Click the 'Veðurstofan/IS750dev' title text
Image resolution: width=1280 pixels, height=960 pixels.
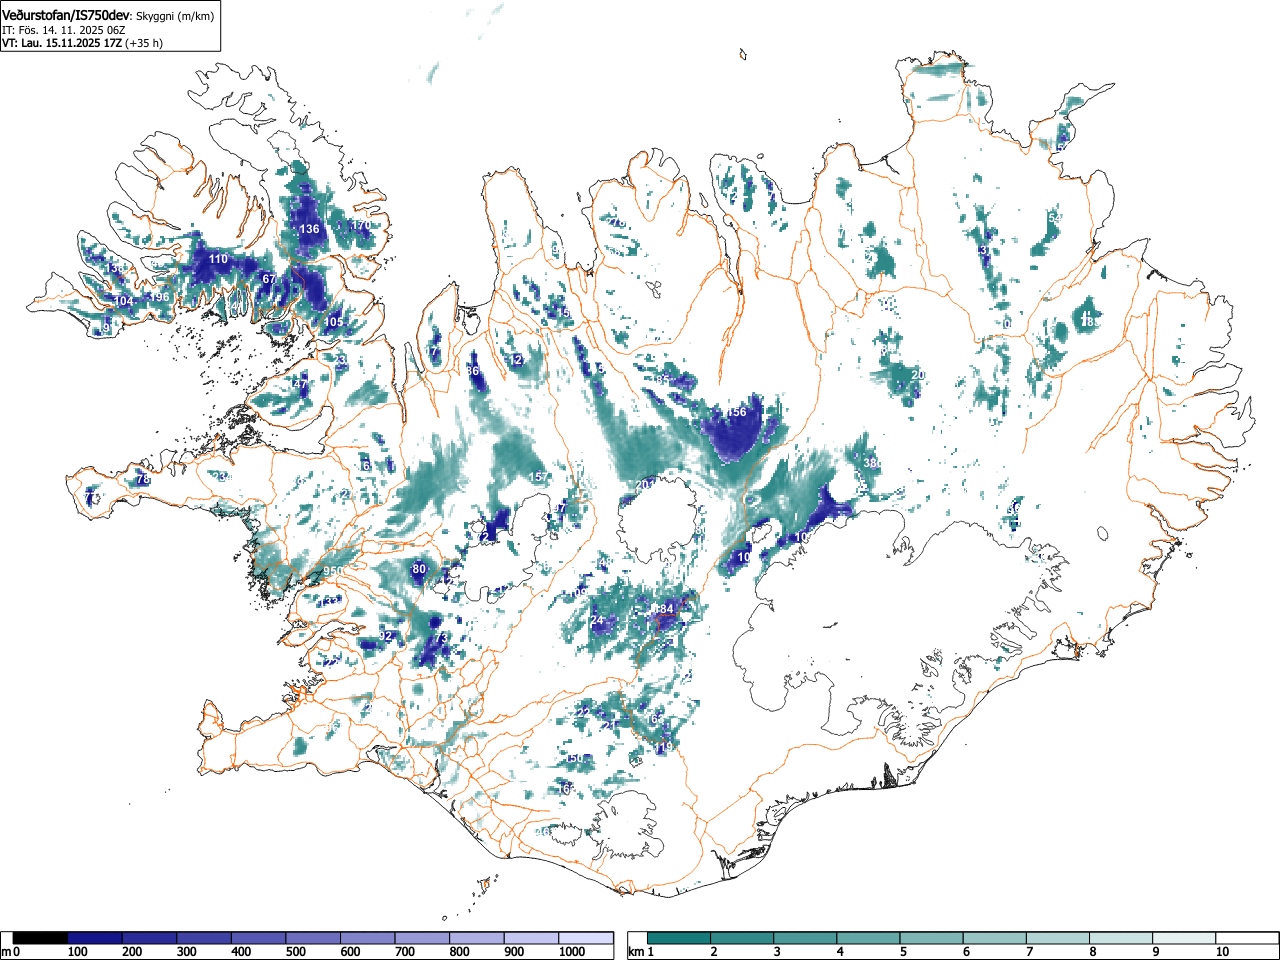(66, 16)
